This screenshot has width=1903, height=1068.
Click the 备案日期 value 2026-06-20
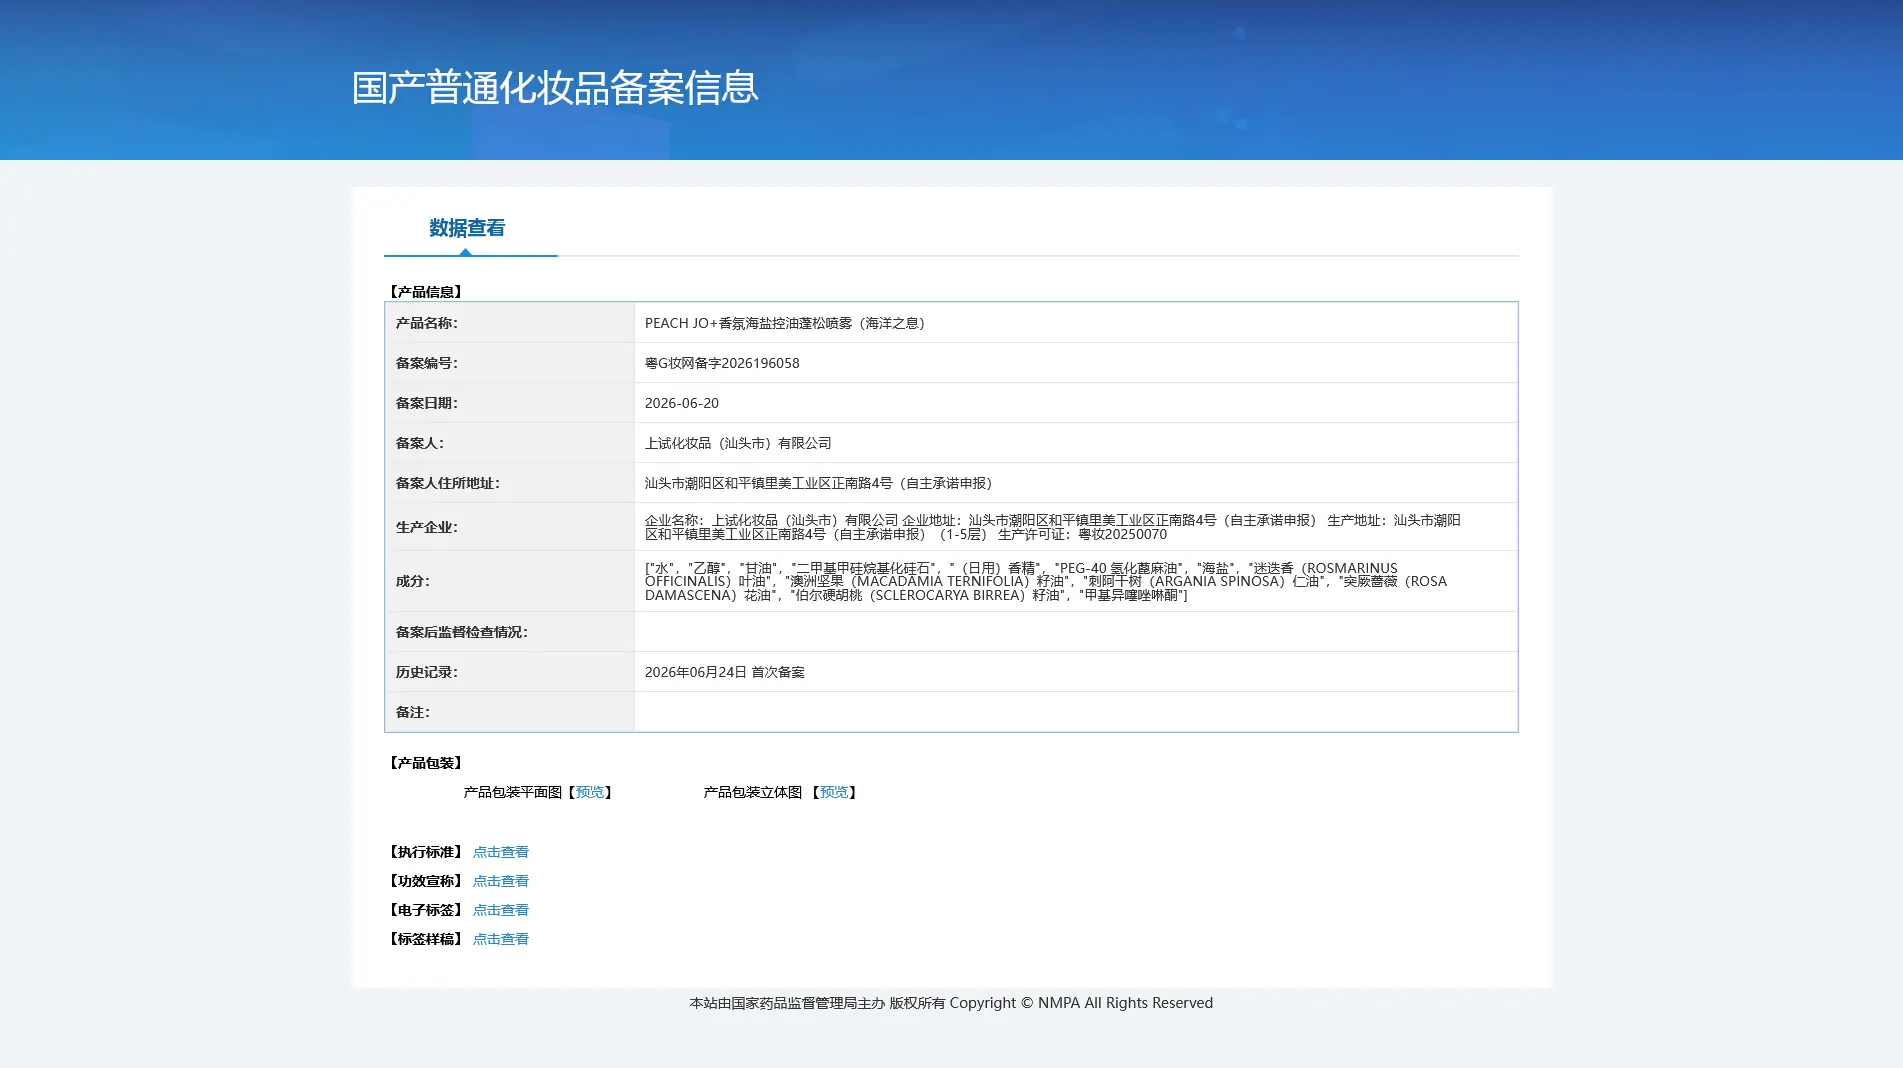tap(682, 403)
